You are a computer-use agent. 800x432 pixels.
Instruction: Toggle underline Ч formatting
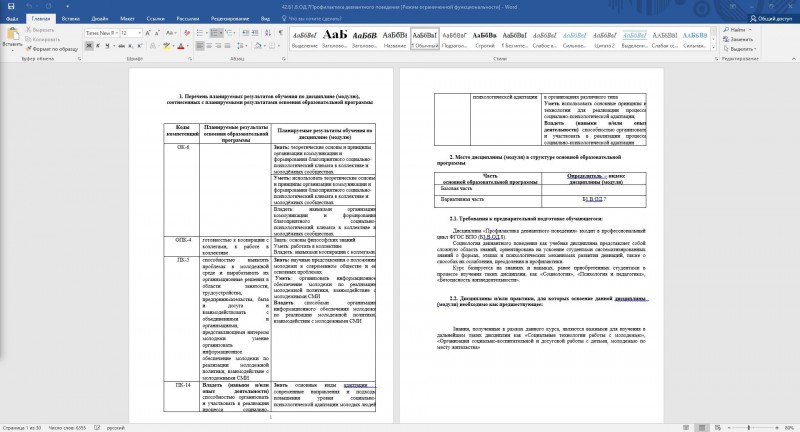click(x=107, y=46)
